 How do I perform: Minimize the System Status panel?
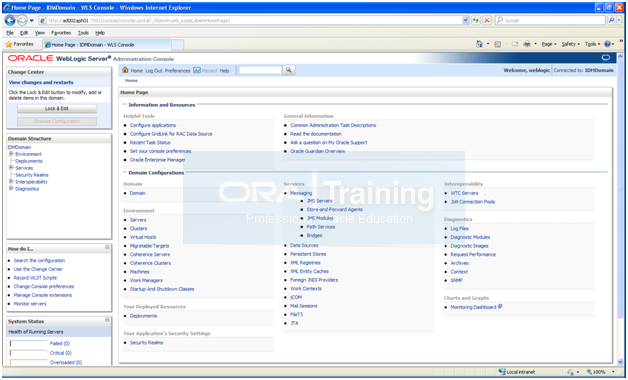pos(107,320)
